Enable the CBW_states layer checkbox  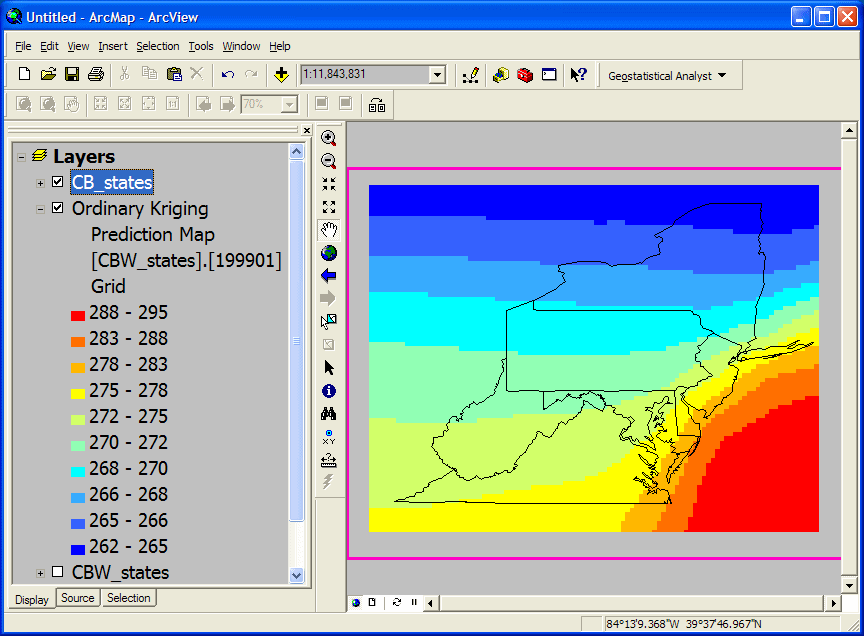click(x=57, y=572)
